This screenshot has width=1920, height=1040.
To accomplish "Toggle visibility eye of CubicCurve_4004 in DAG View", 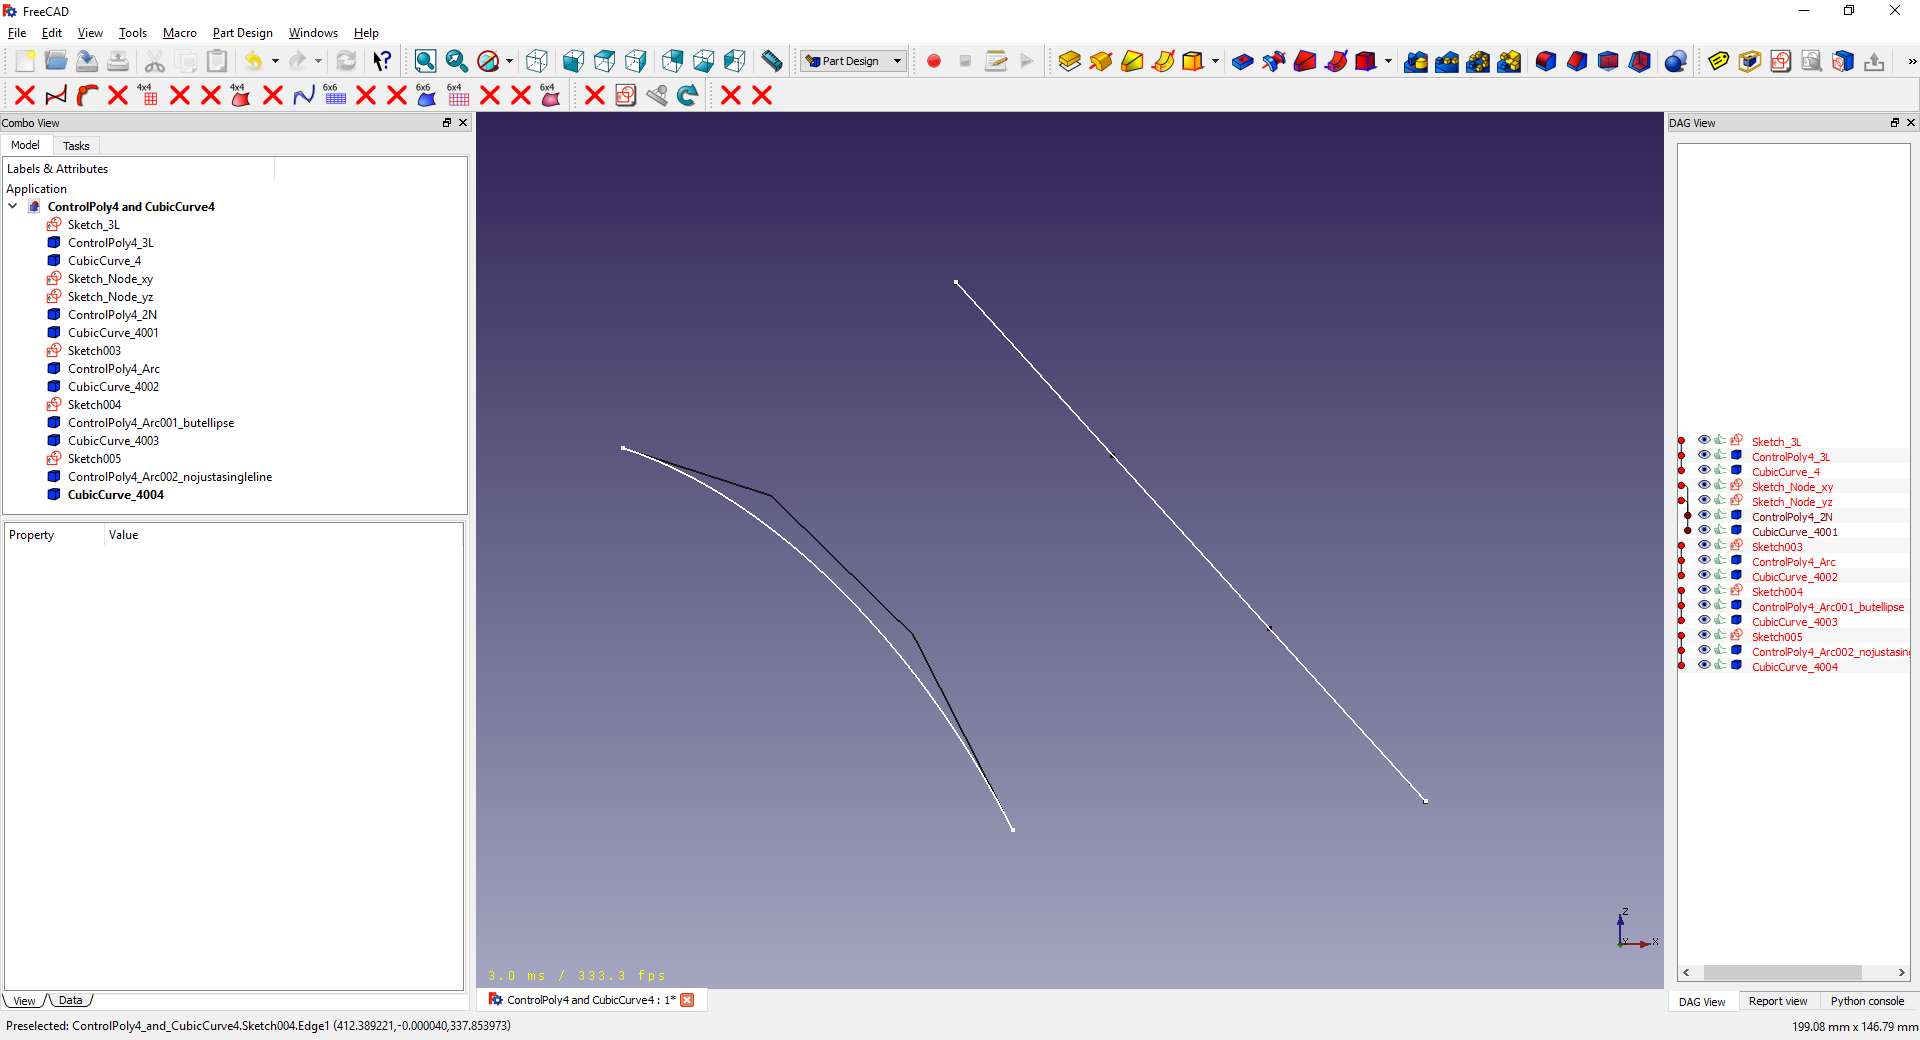I will 1704,665.
